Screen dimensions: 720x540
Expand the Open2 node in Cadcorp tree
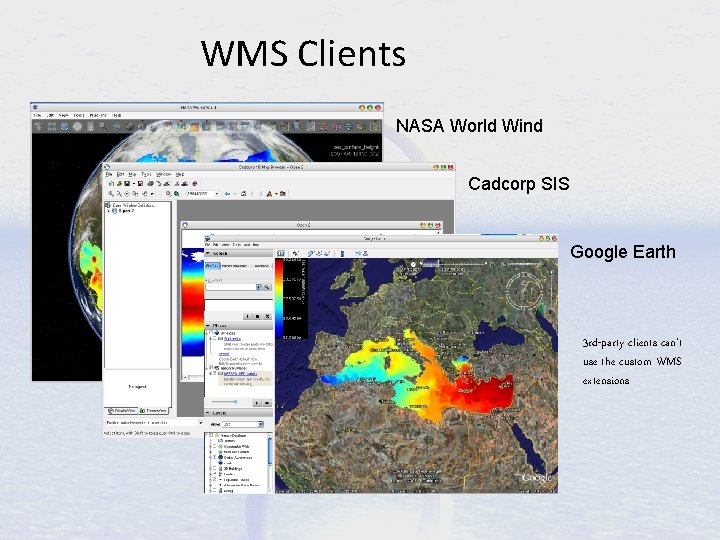click(109, 211)
